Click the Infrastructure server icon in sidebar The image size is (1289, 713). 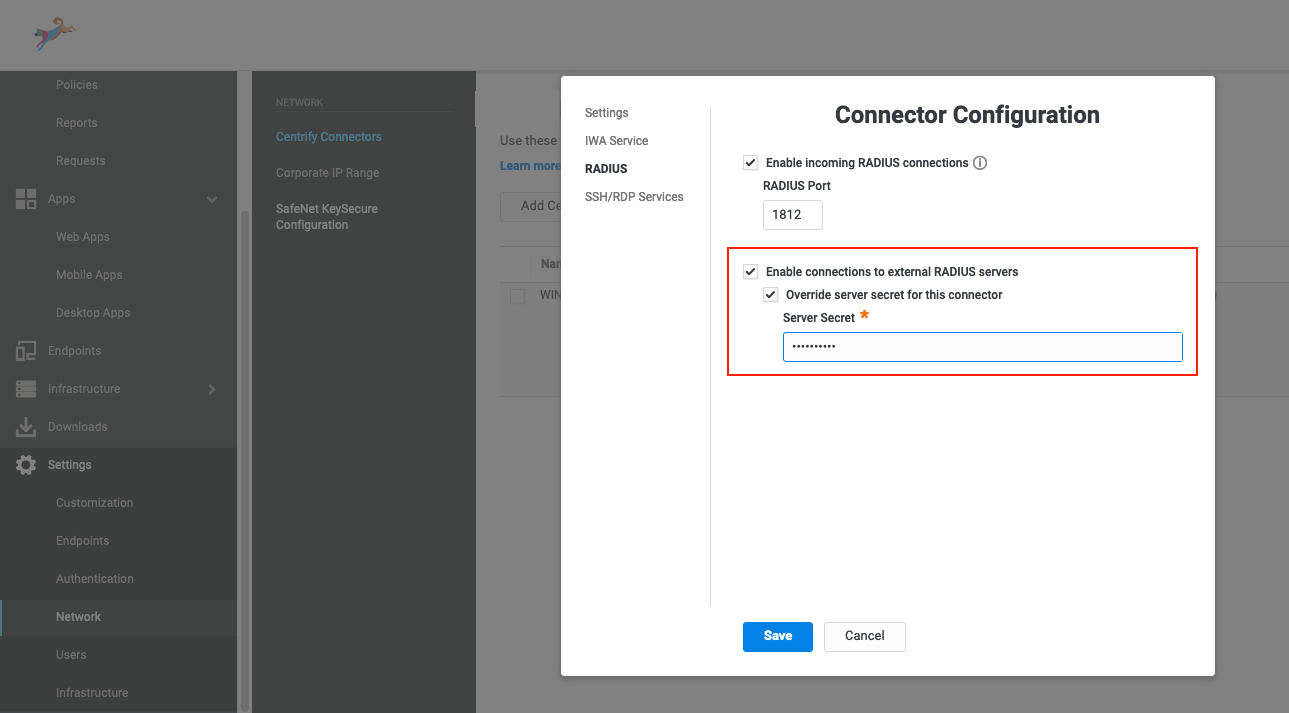(25, 388)
